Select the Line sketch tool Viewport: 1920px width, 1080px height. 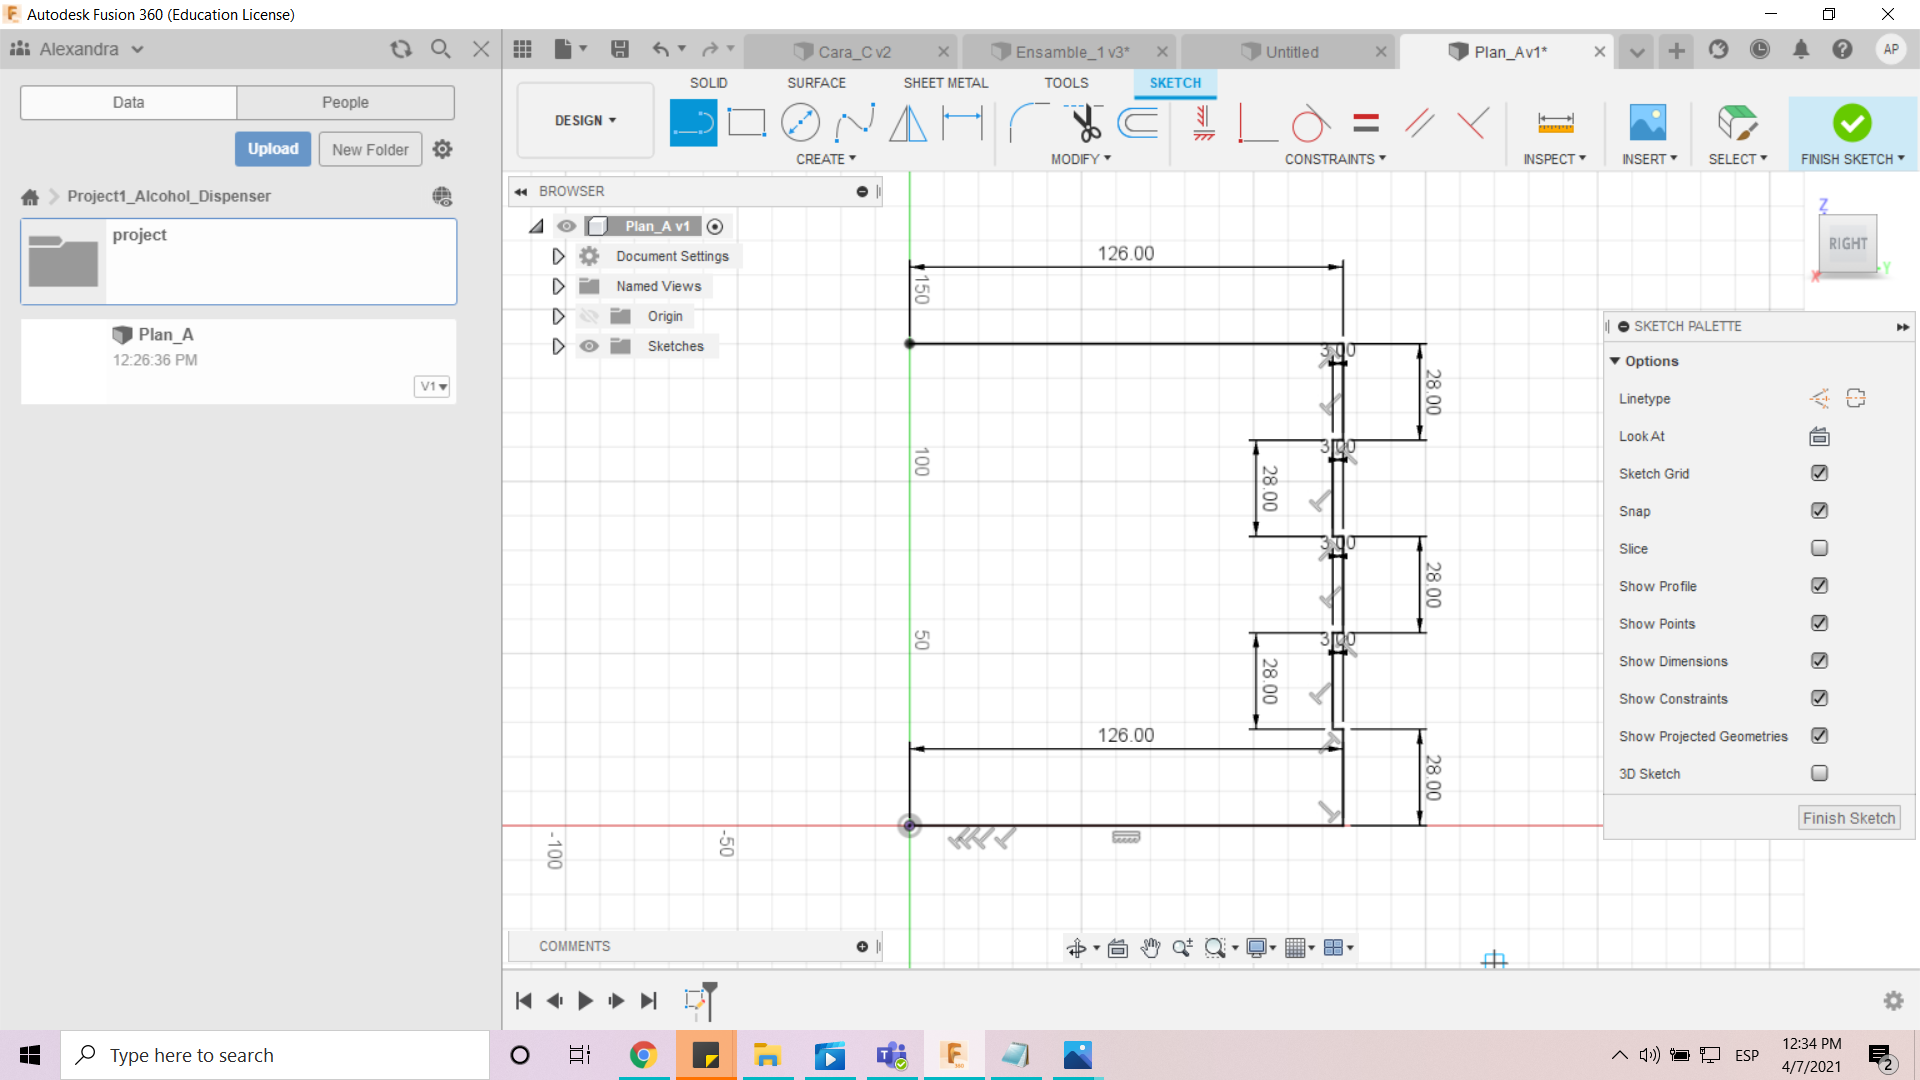point(693,123)
